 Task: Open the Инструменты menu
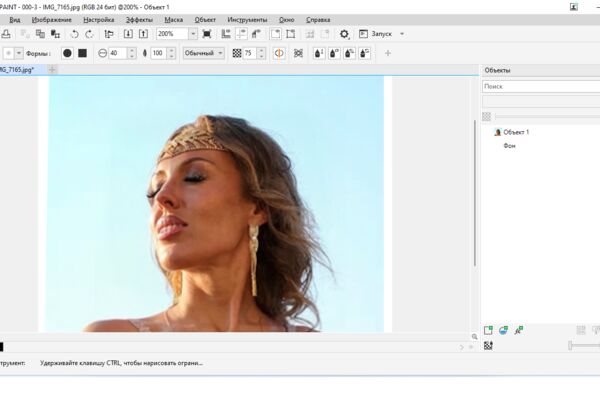[247, 20]
